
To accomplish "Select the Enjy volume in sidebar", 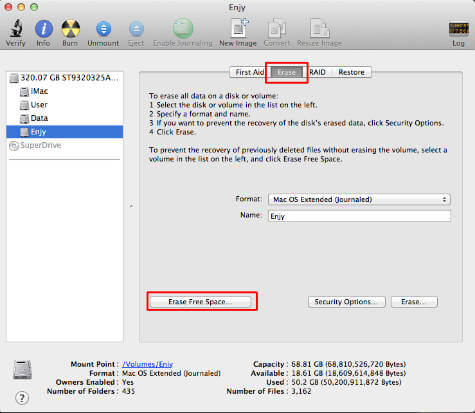I will tap(65, 132).
